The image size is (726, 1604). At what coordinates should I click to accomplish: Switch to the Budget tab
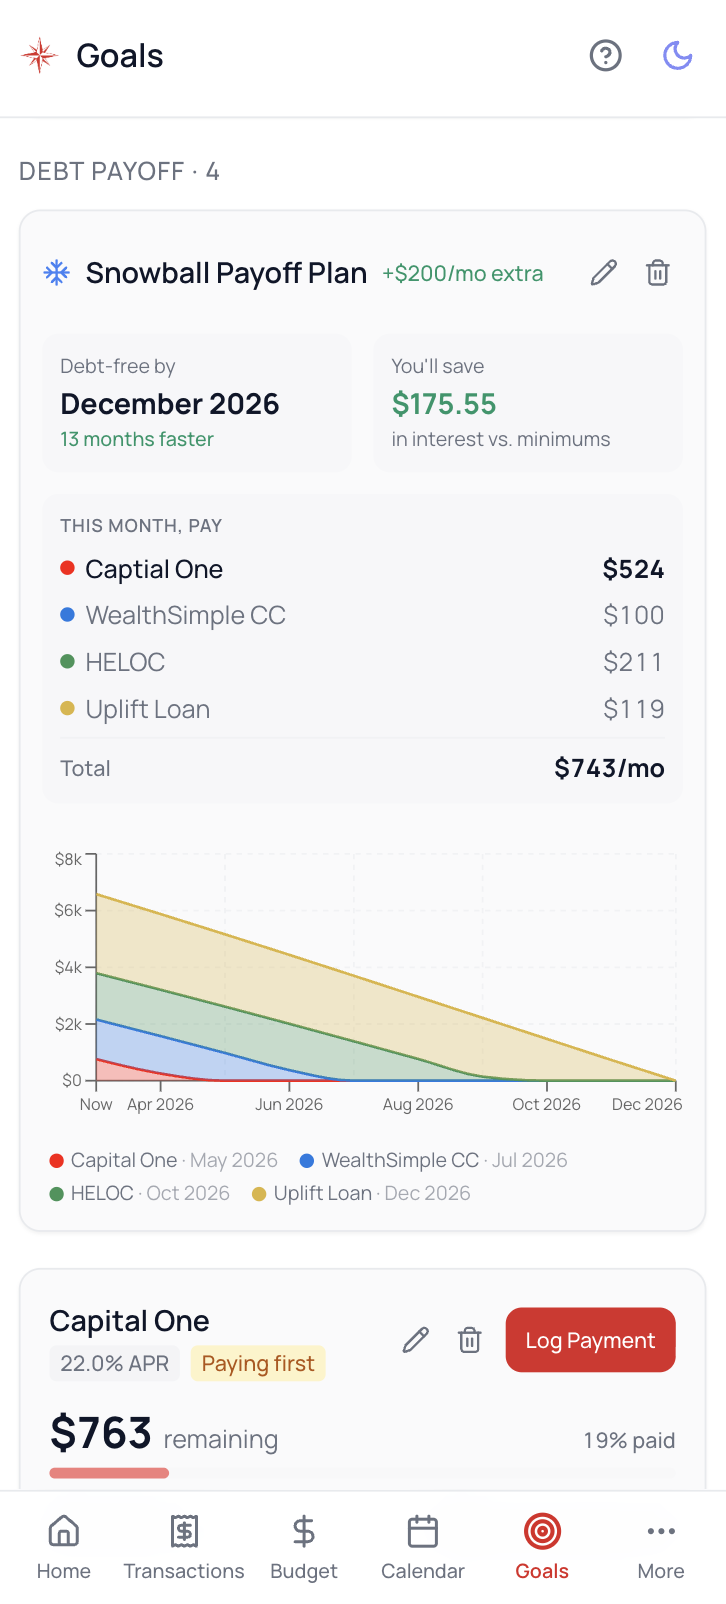(x=304, y=1547)
